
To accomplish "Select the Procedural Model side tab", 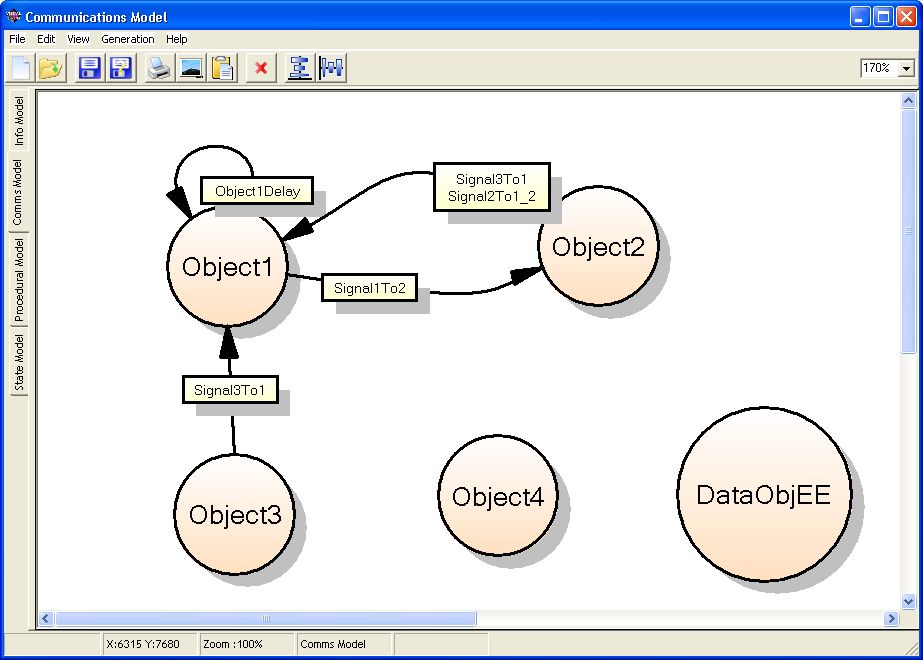I will click(x=19, y=279).
